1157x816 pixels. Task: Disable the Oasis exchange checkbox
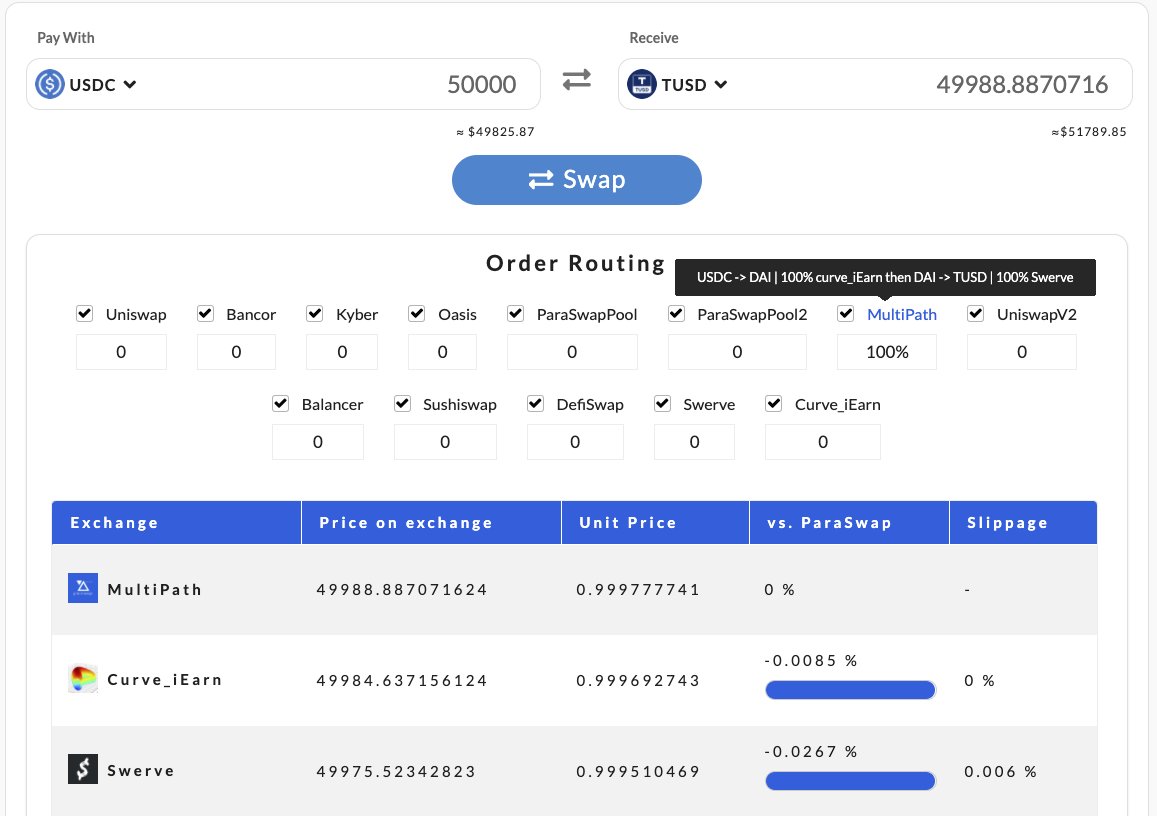point(416,313)
